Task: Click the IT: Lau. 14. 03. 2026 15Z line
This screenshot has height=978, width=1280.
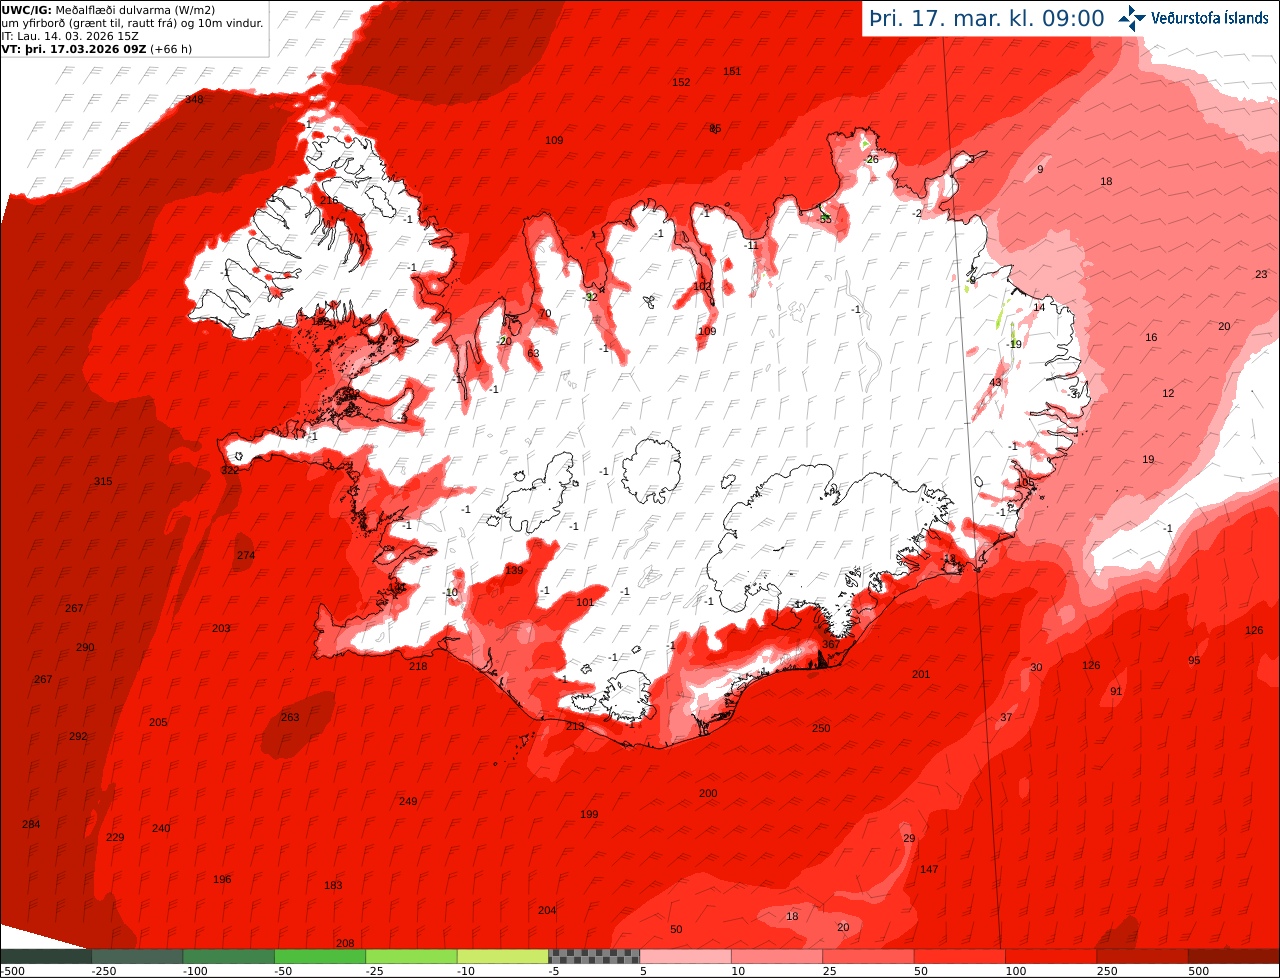Action: 70,36
